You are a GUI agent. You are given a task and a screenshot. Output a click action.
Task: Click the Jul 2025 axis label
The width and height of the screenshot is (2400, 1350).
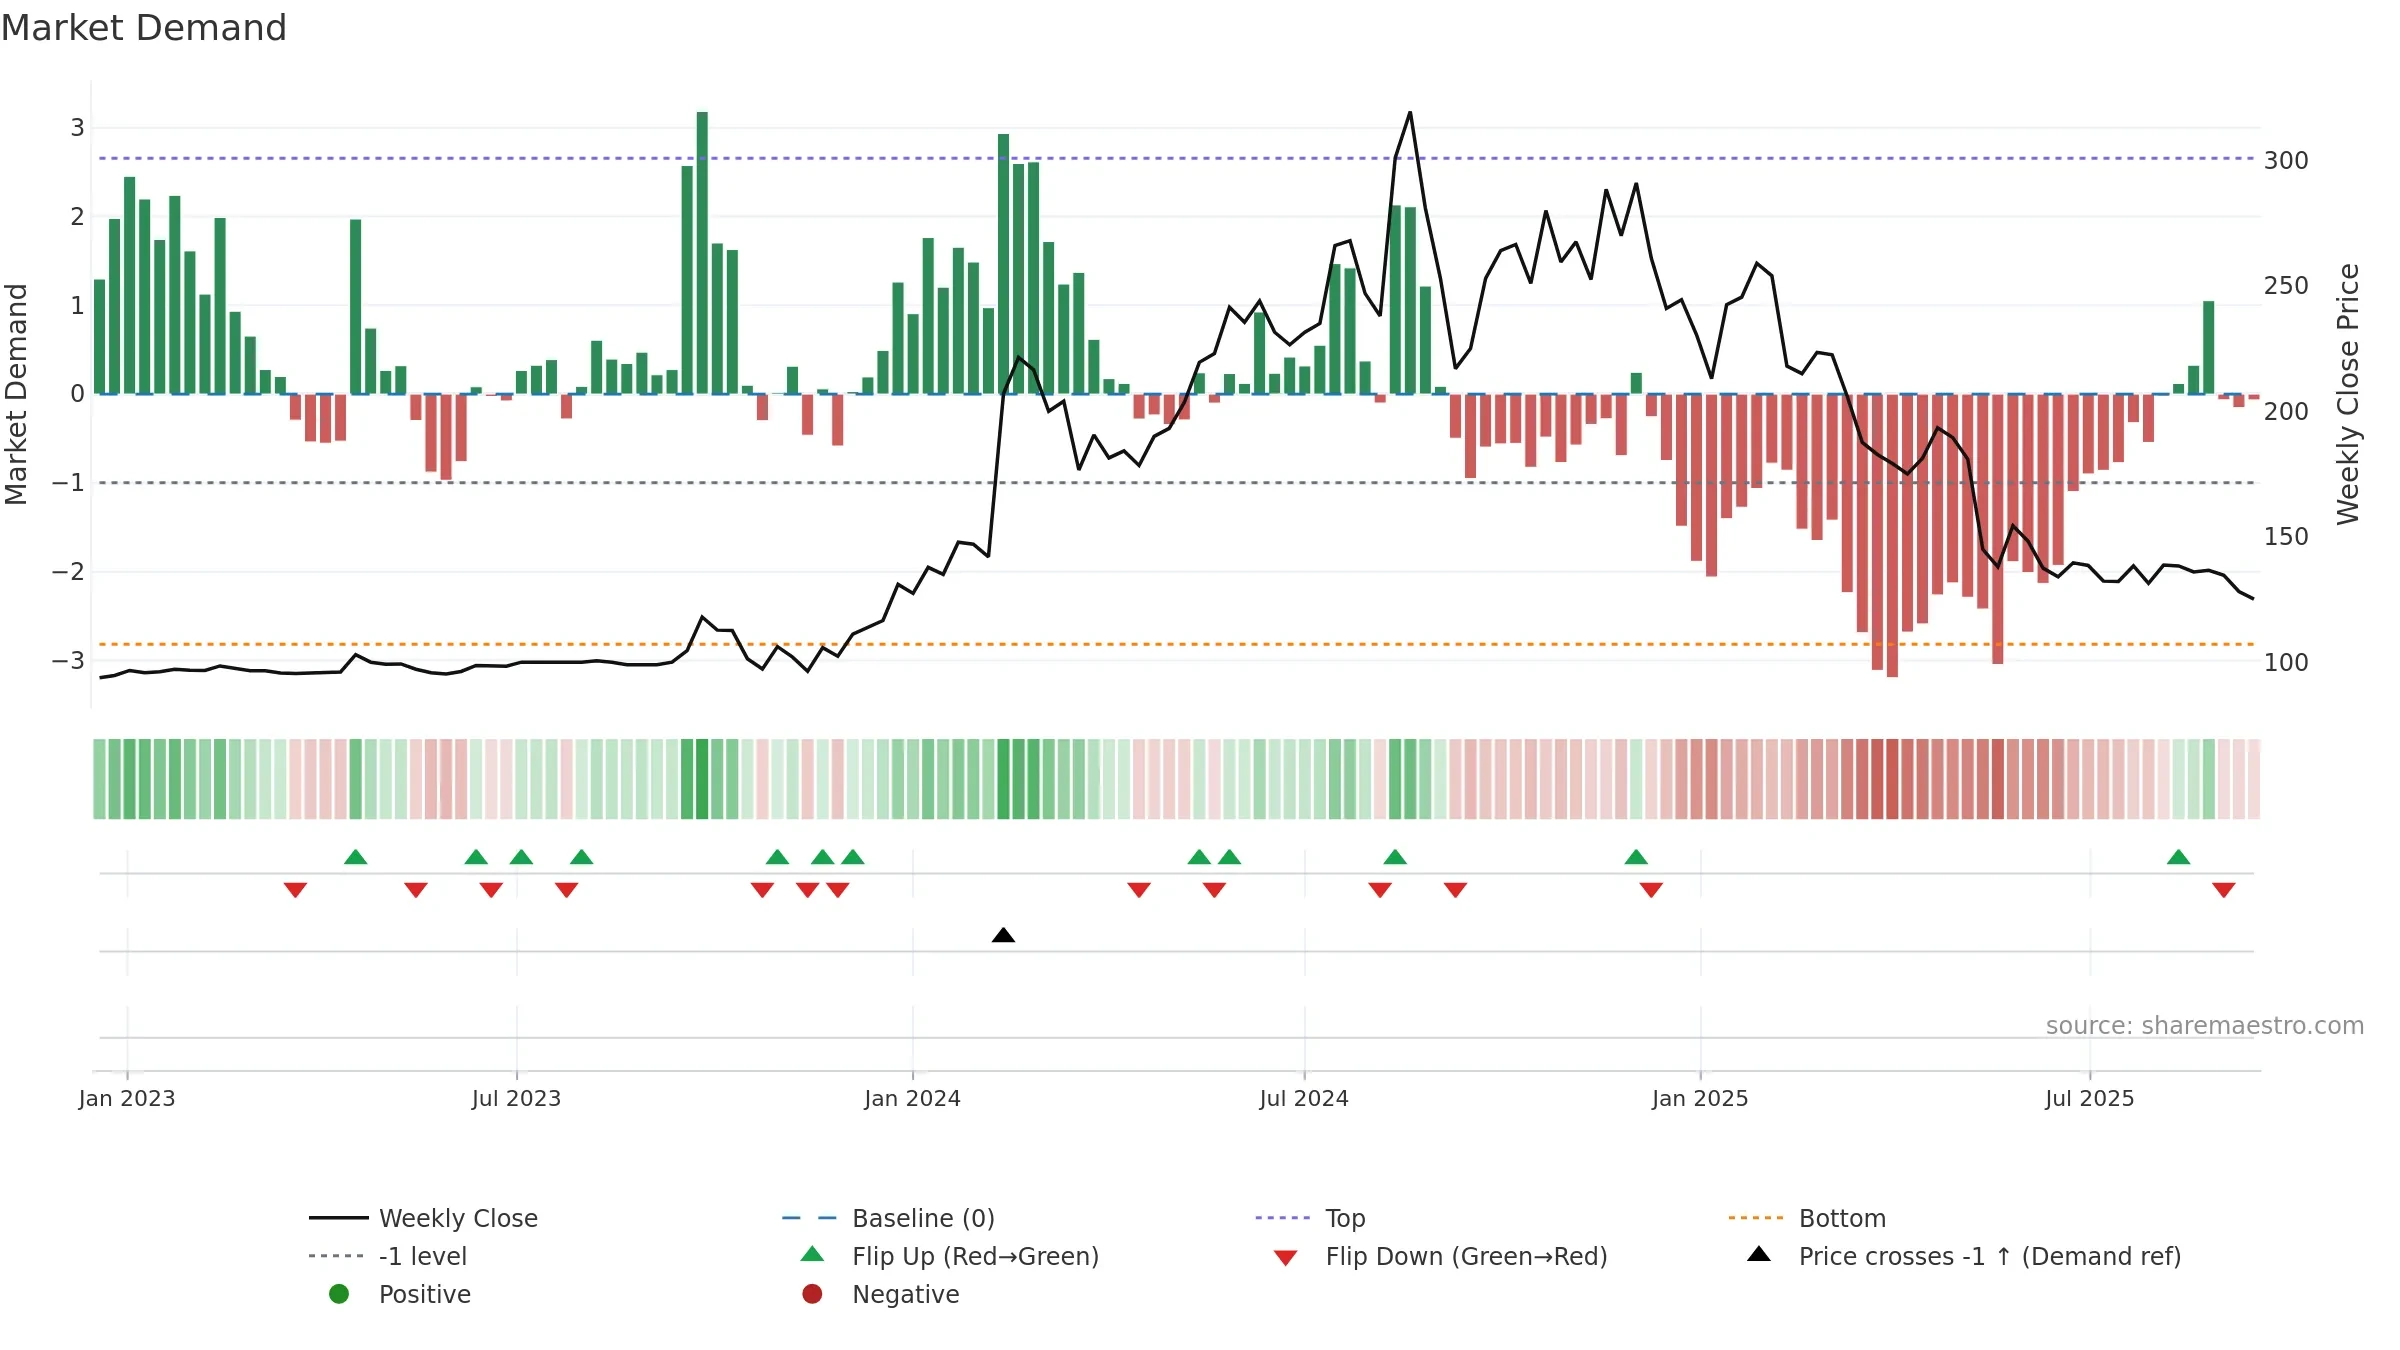pos(2089,1098)
